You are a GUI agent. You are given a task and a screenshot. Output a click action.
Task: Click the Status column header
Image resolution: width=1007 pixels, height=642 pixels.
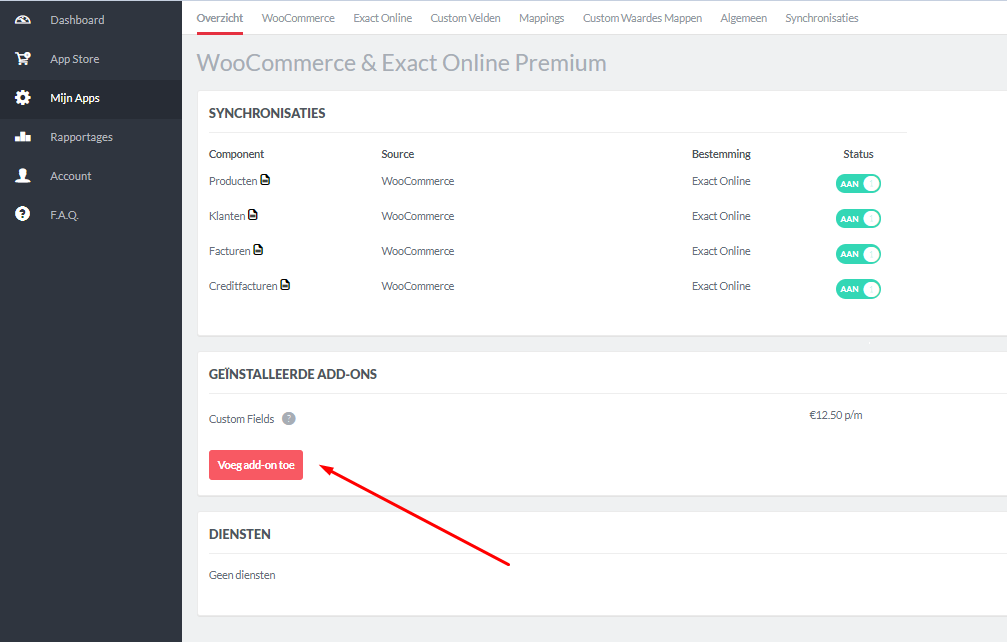pyautogui.click(x=858, y=154)
